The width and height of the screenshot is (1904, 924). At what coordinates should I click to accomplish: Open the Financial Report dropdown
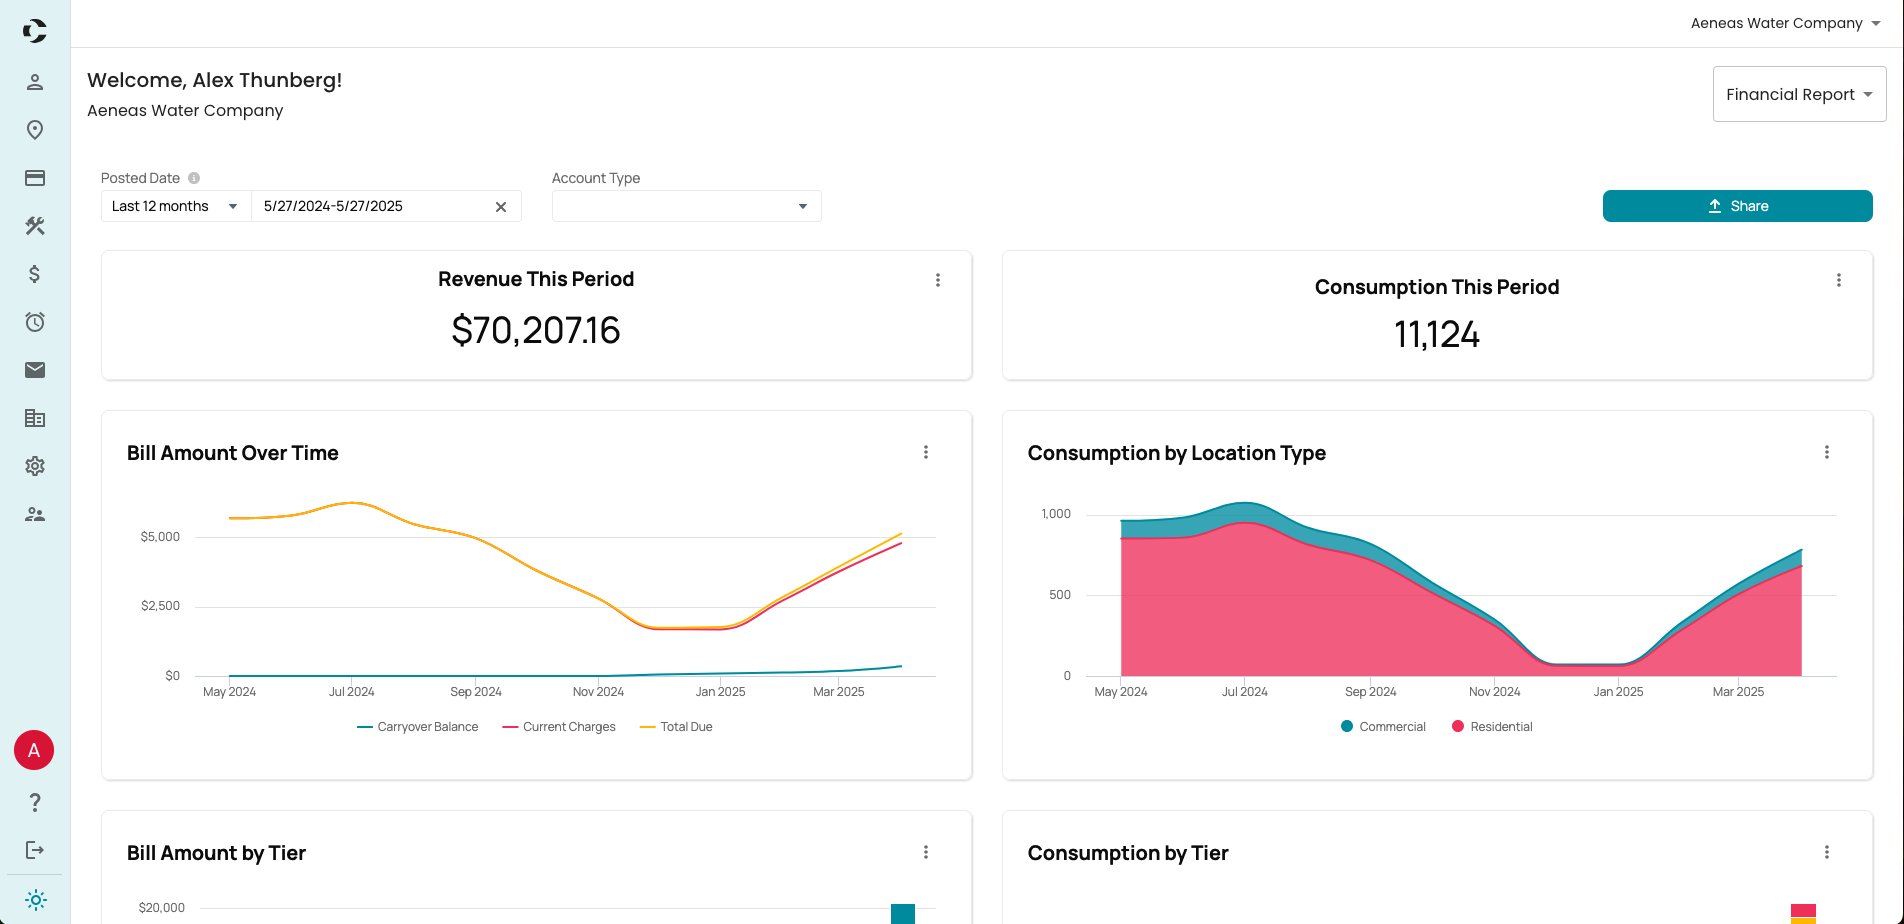[x=1798, y=94]
